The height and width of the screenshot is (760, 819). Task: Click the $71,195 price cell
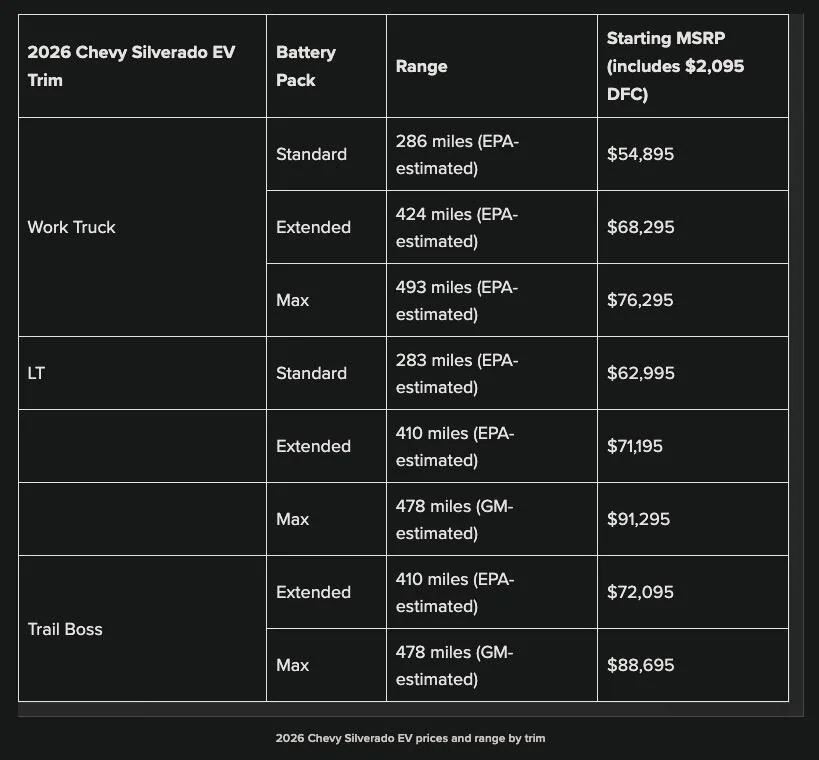693,446
